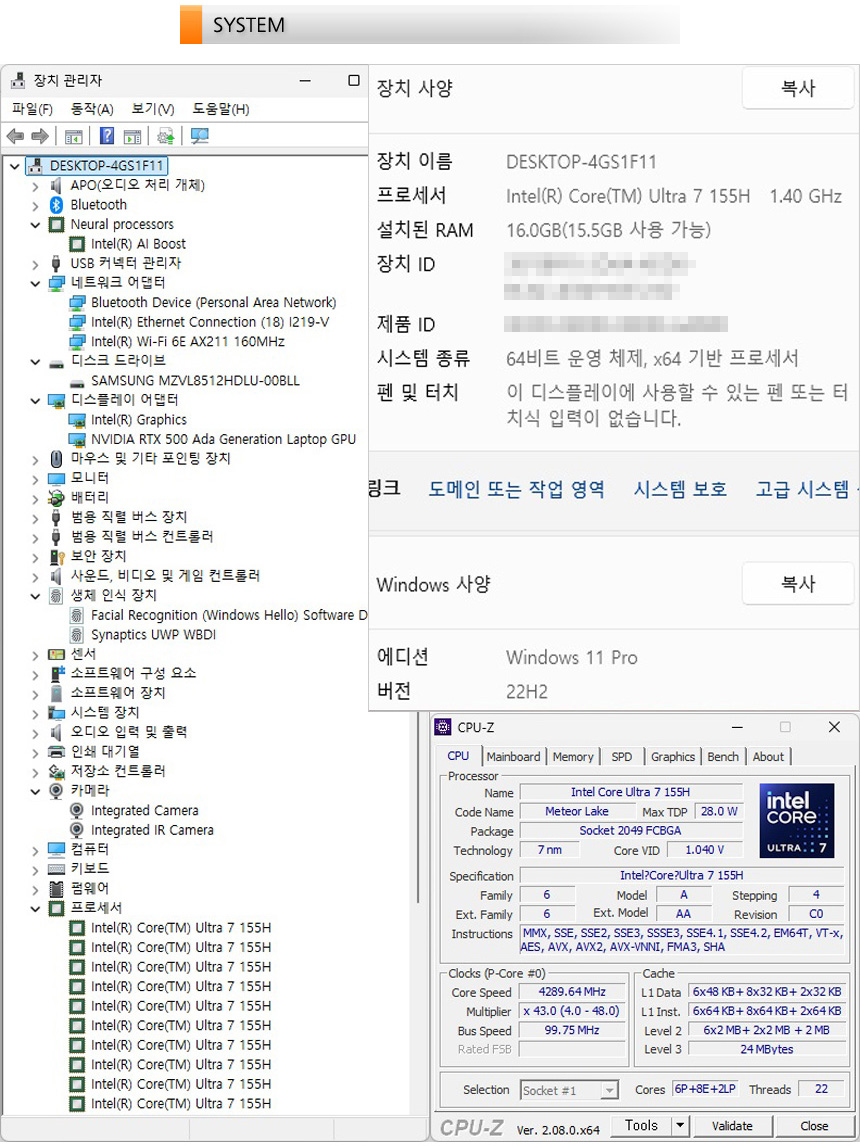This screenshot has height=1146, width=860.
Task: Select the Bluetooth category icon
Action: 56,205
